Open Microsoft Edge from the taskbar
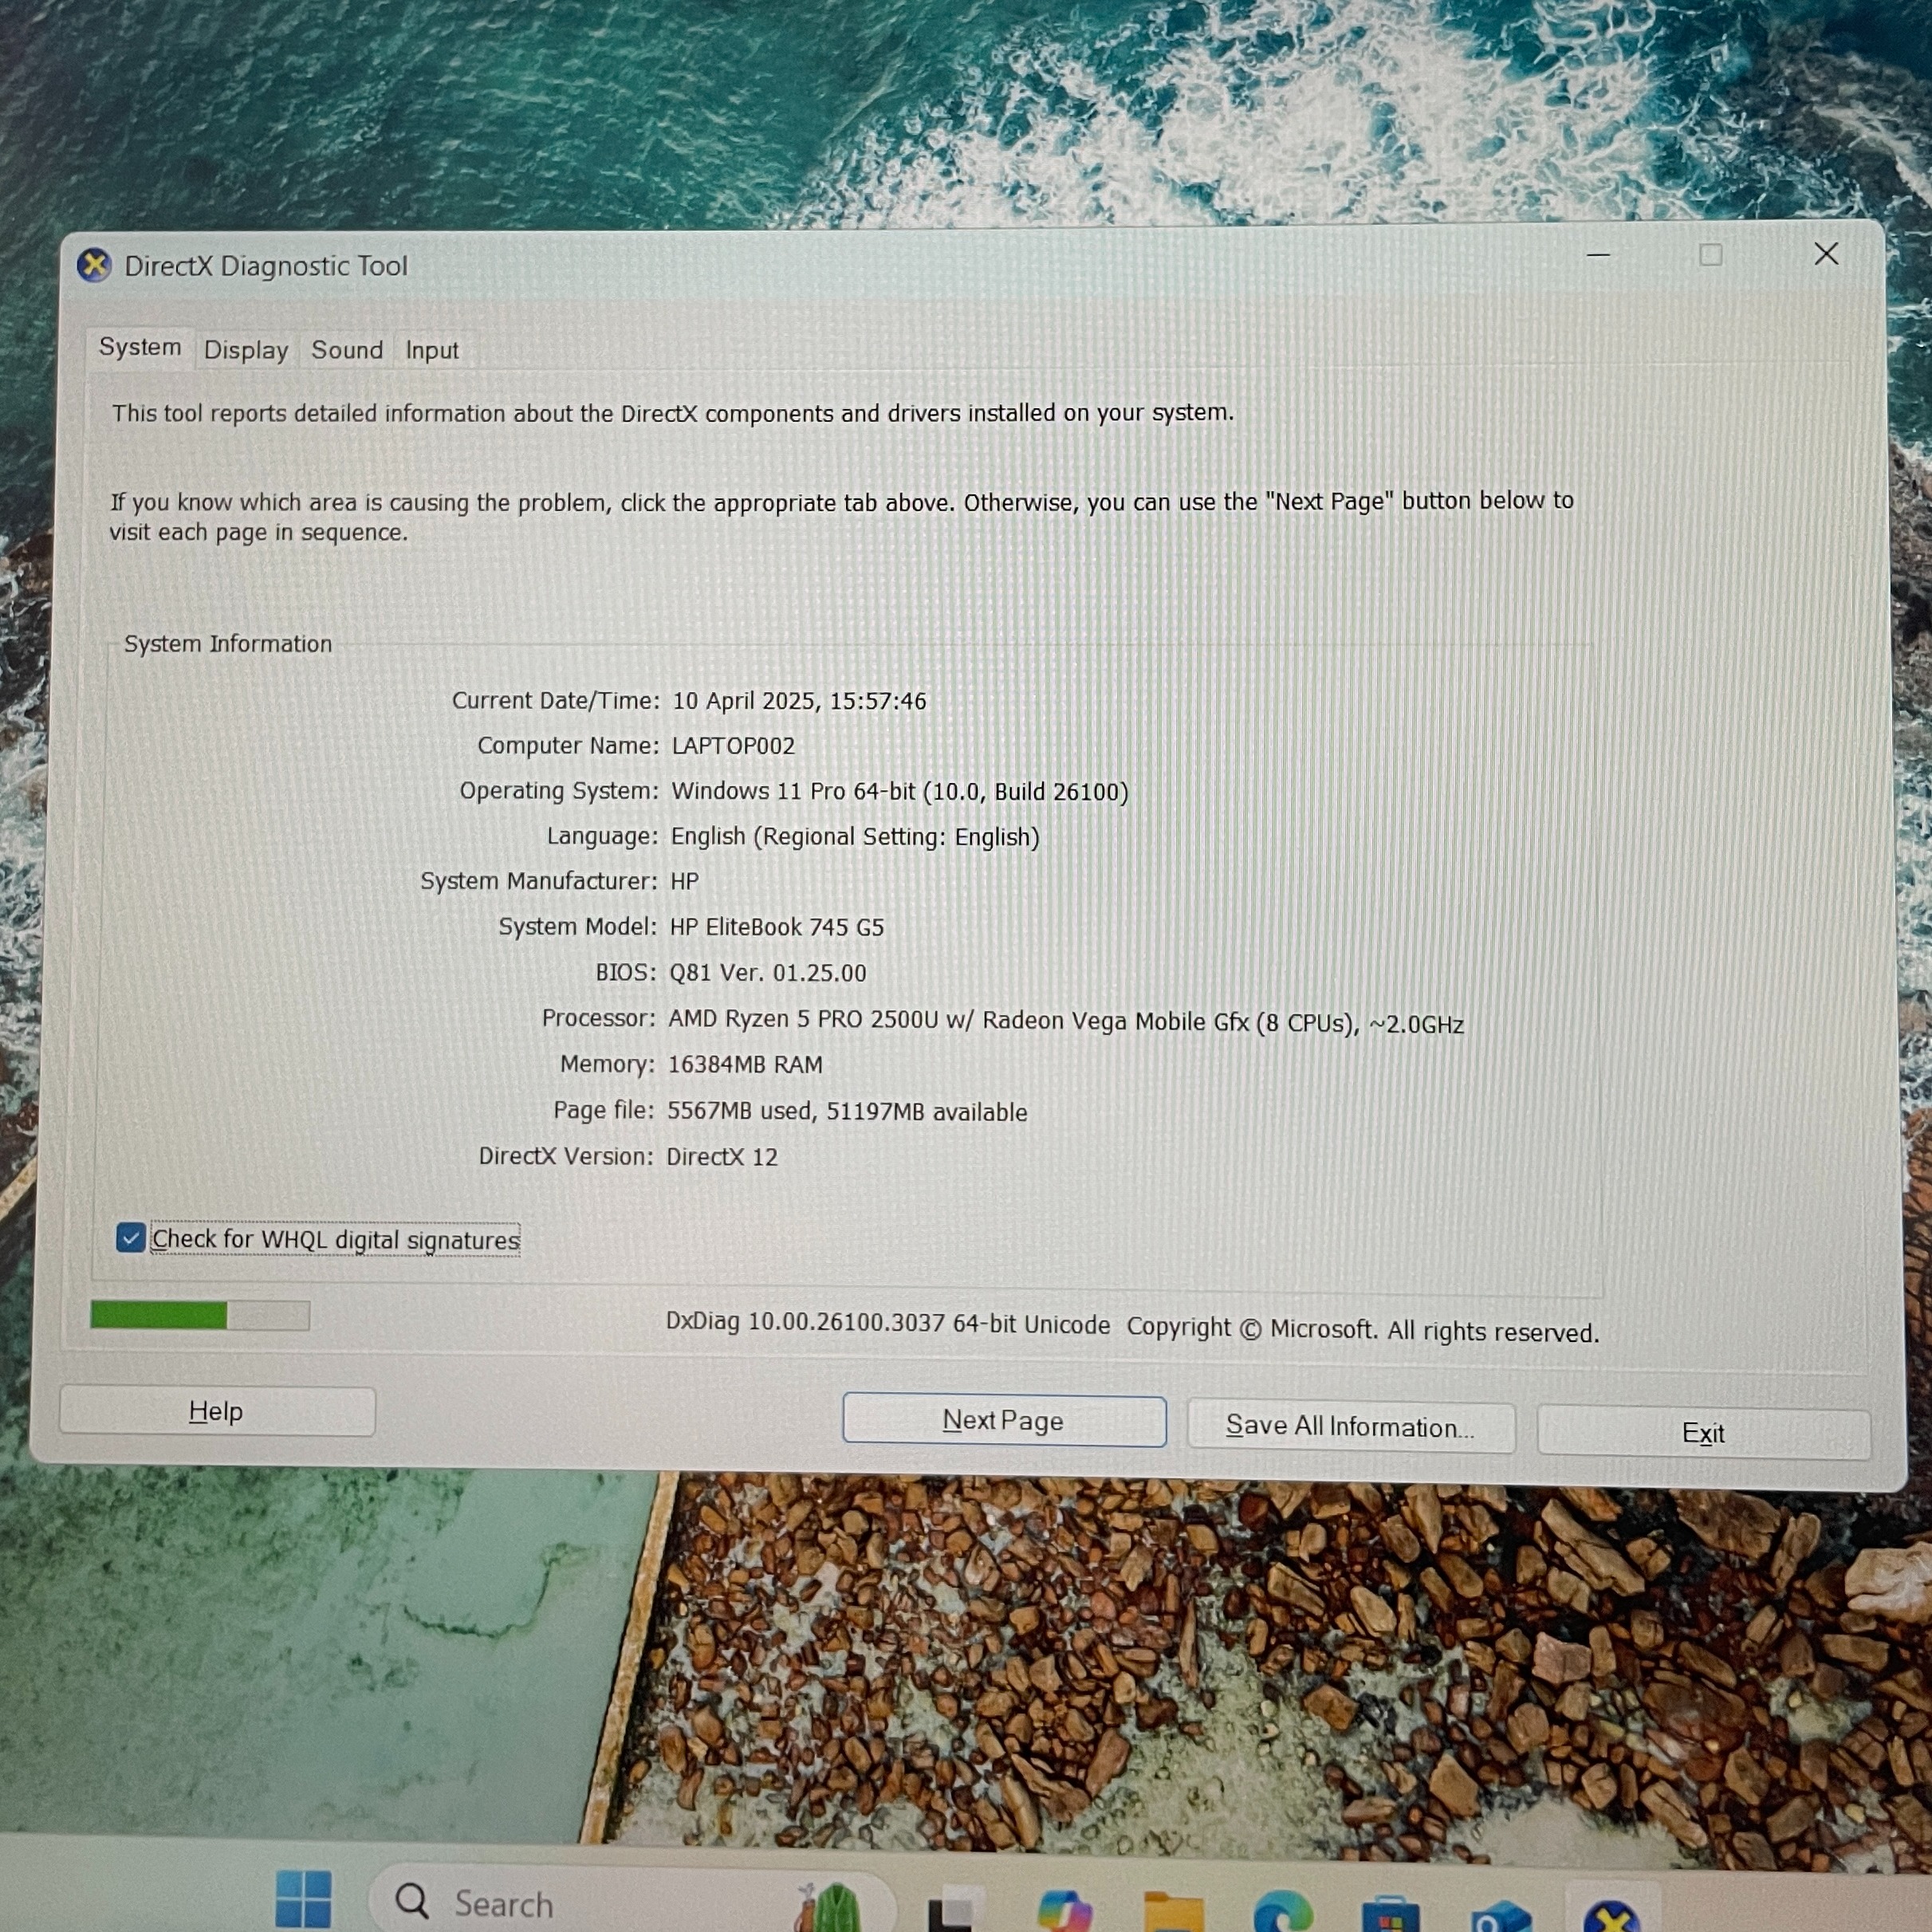The width and height of the screenshot is (1932, 1932). 1284,1912
